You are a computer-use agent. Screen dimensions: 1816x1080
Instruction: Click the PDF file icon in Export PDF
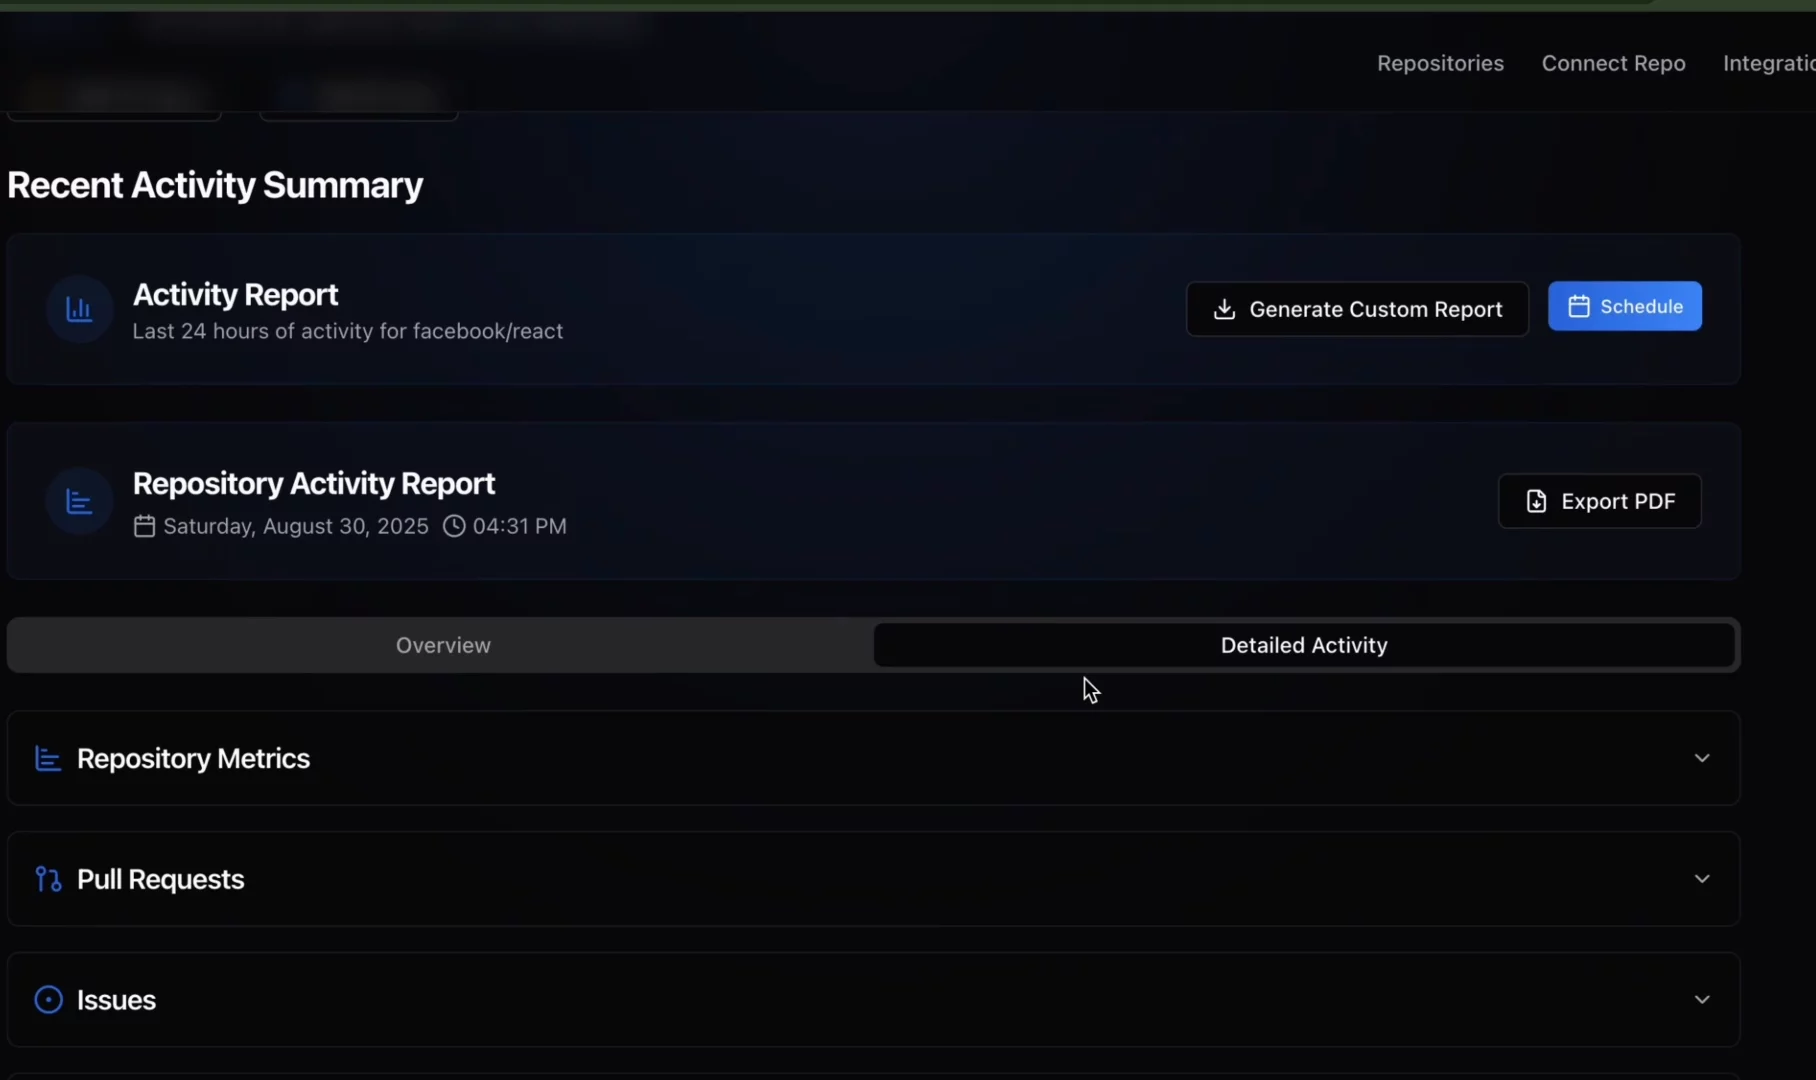tap(1536, 501)
